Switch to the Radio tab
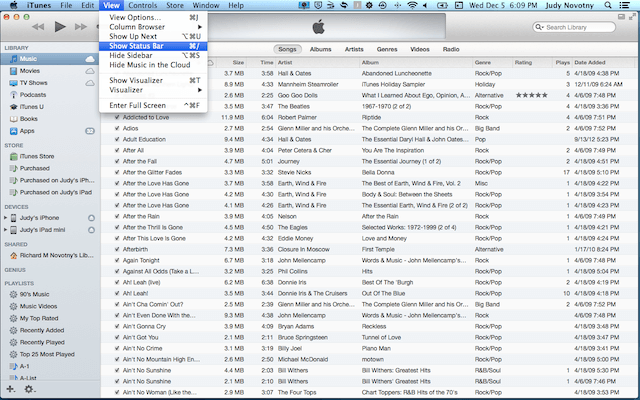Screen dimensions: 640x400 point(451,49)
